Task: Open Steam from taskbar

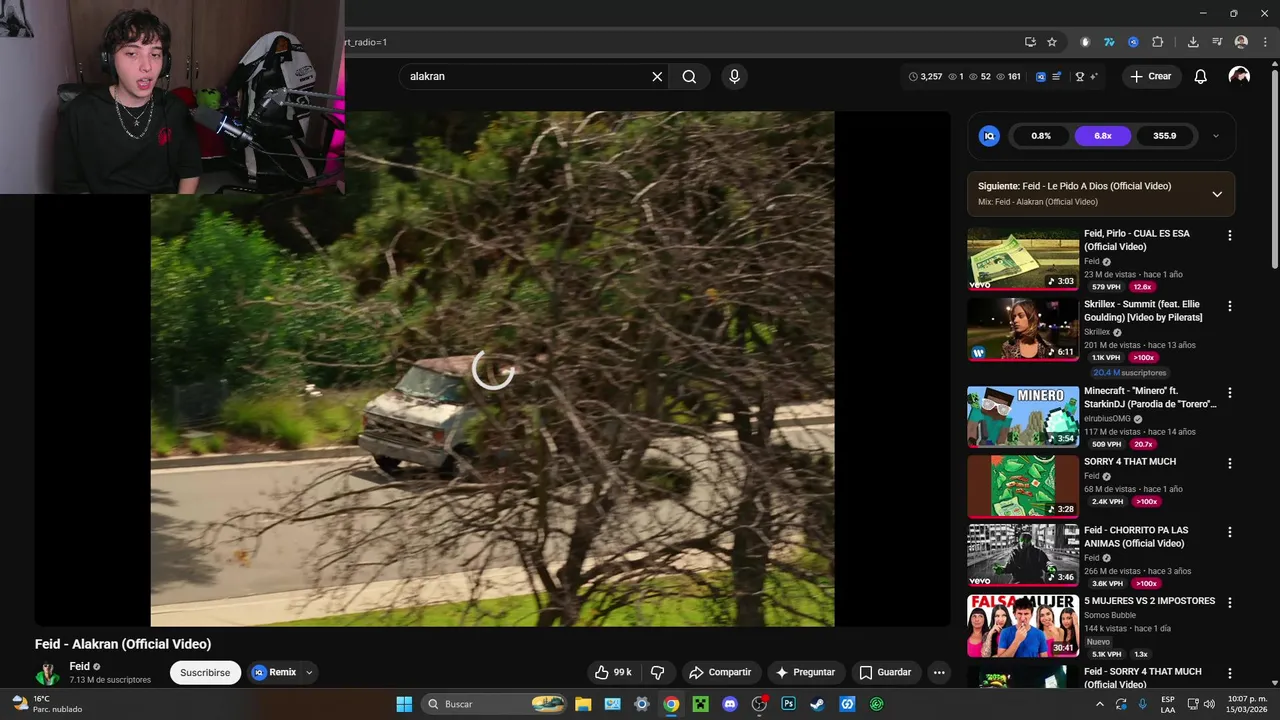Action: [817, 704]
